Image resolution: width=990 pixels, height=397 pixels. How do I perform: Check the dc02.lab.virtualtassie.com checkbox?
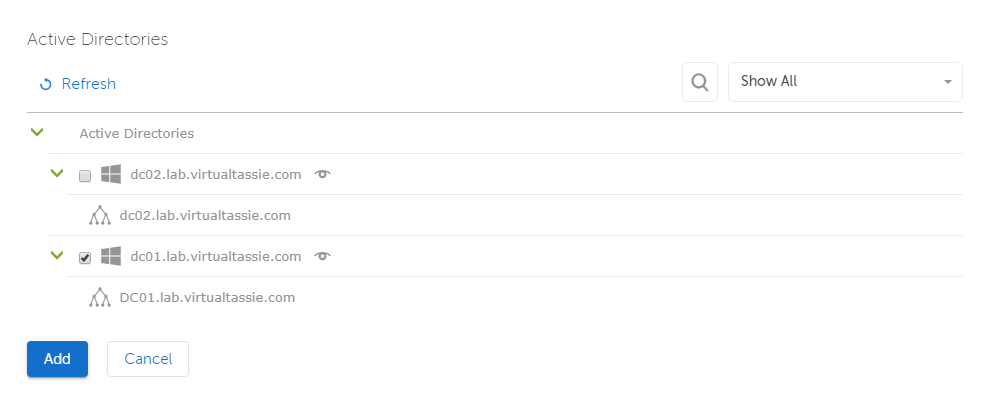pyautogui.click(x=85, y=176)
